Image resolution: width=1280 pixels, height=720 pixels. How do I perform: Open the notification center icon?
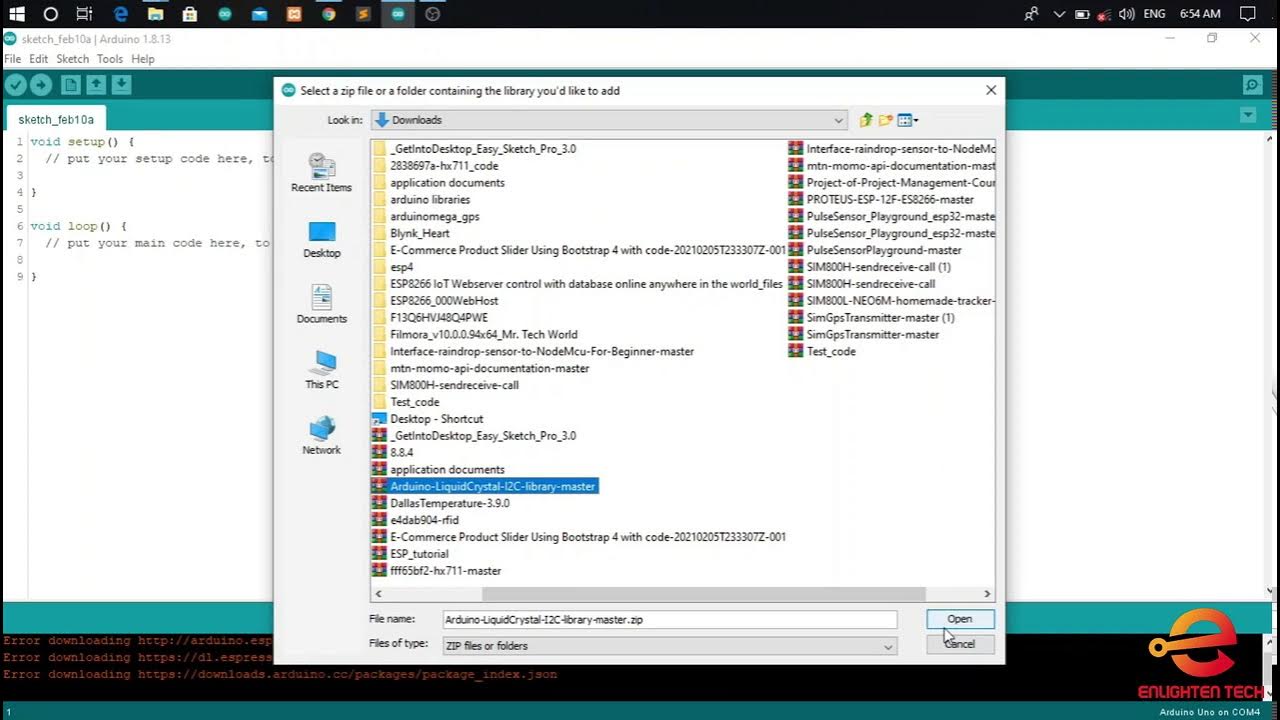tap(1247, 14)
